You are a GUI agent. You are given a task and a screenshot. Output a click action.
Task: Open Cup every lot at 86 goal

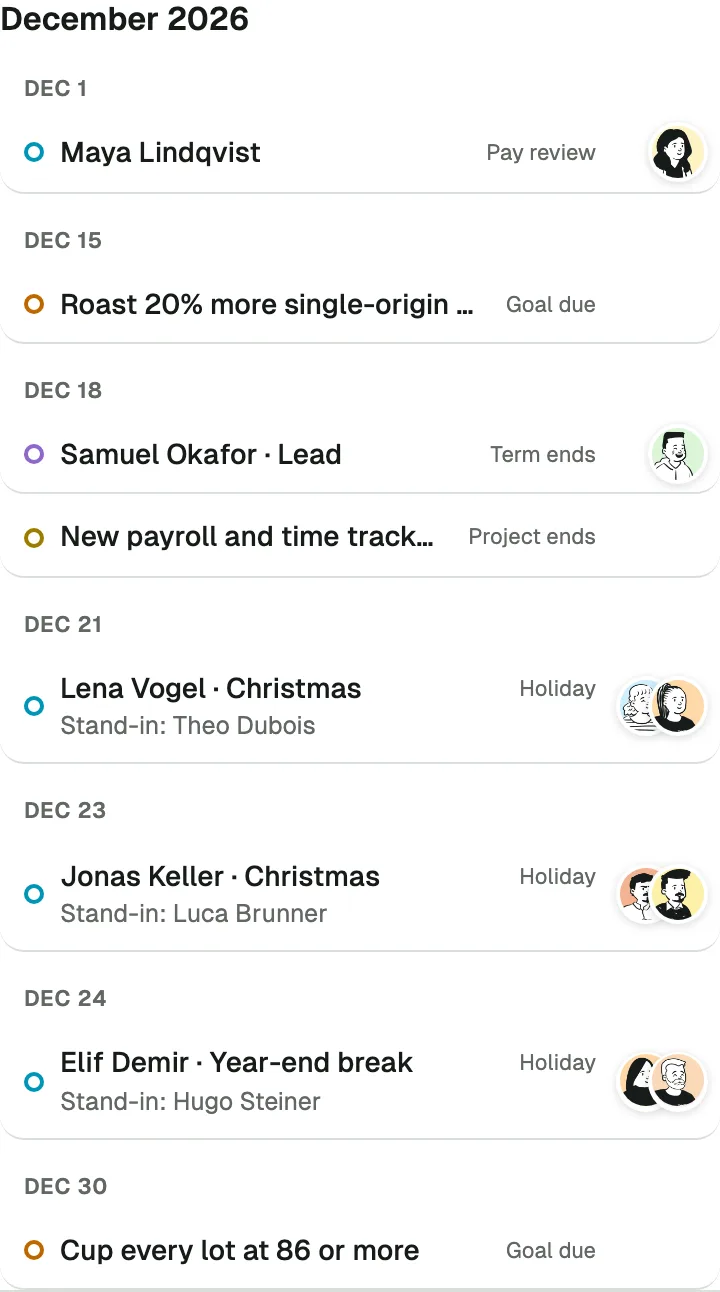tap(360, 1250)
